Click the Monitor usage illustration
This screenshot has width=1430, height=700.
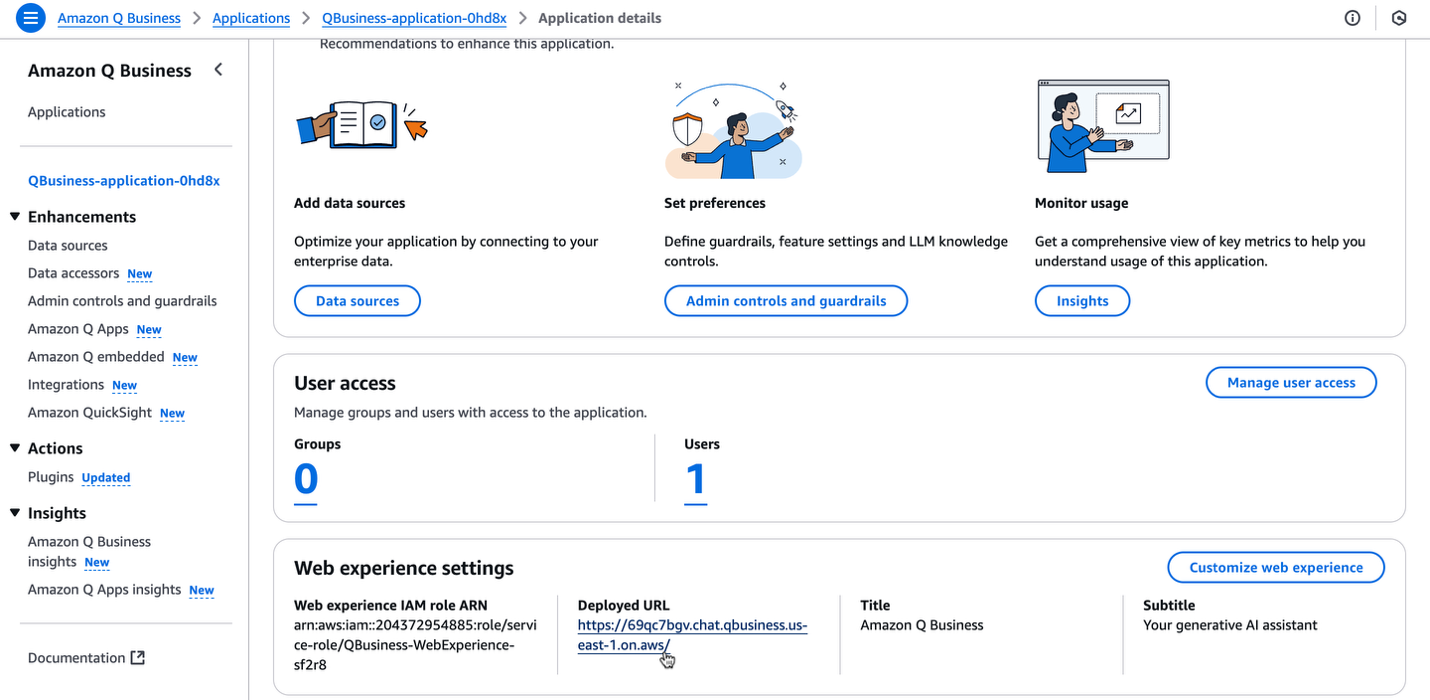[x=1103, y=125]
